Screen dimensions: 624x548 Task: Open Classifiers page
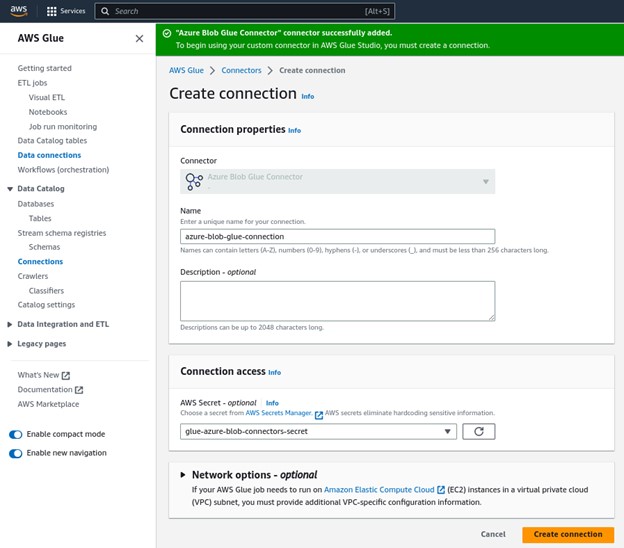46,291
